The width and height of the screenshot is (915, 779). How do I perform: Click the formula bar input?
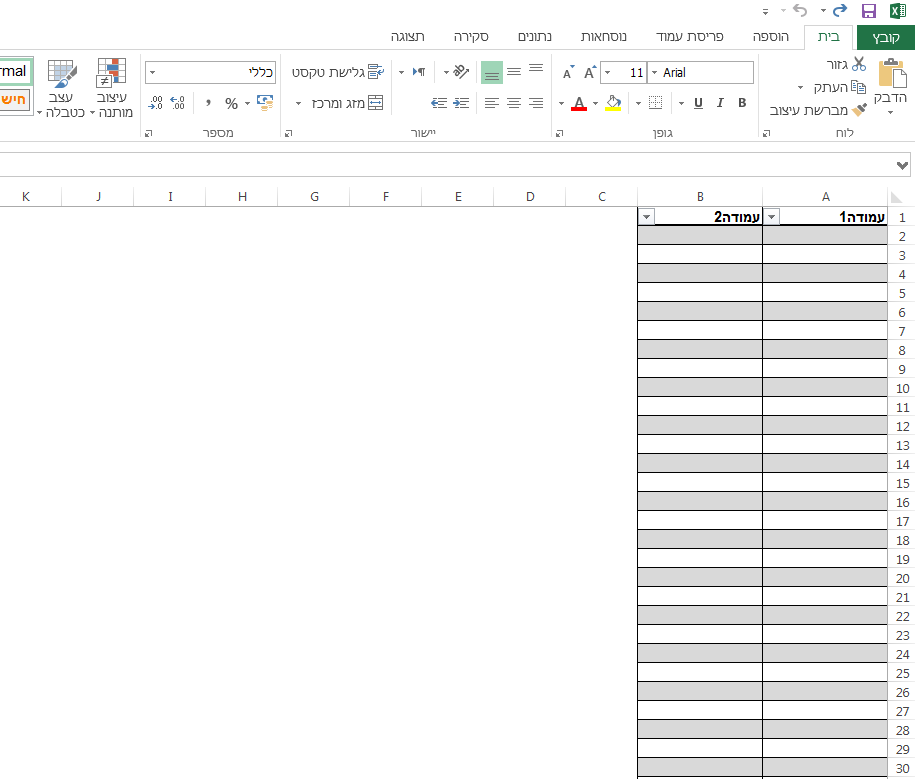click(446, 165)
